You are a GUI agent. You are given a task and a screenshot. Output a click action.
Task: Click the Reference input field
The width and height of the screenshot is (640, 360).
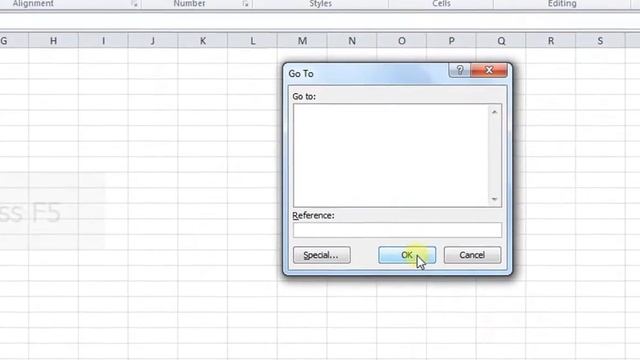tap(397, 230)
